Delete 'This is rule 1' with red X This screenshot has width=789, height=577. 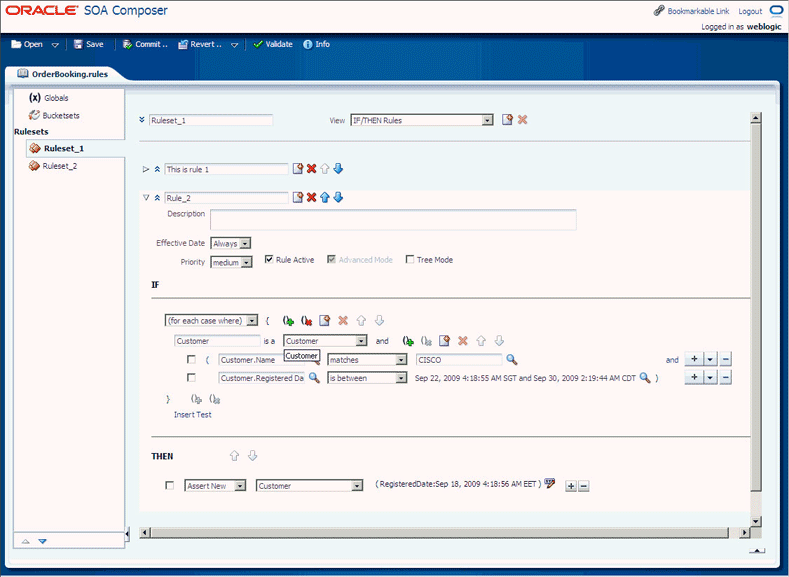311,169
